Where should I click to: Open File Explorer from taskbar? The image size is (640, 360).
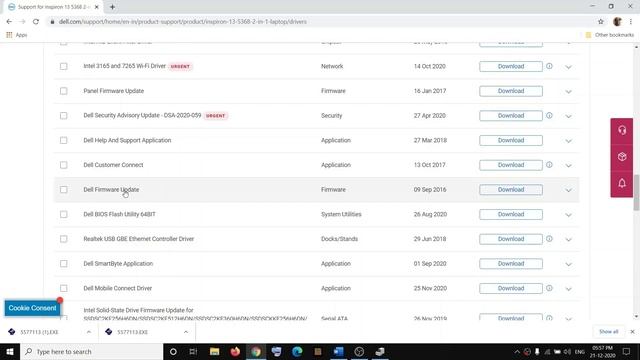click(214, 351)
